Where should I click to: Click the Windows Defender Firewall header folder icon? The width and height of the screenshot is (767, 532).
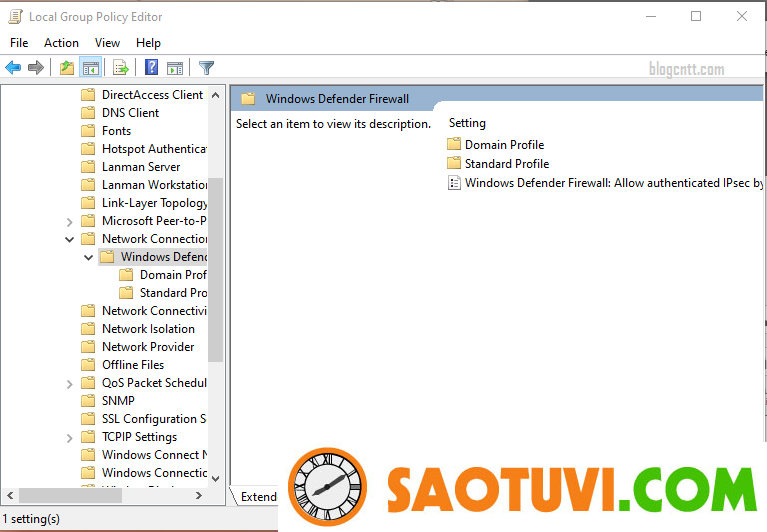click(248, 99)
